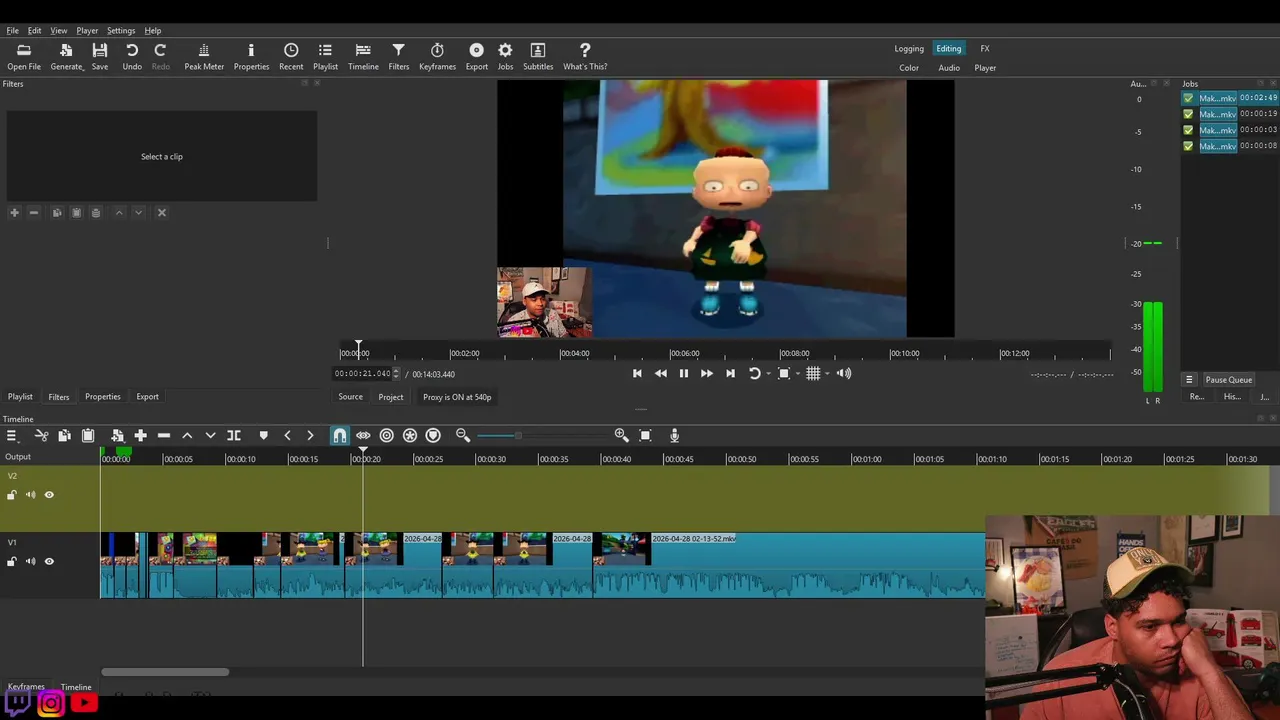Jump to the previous marker

click(x=287, y=435)
